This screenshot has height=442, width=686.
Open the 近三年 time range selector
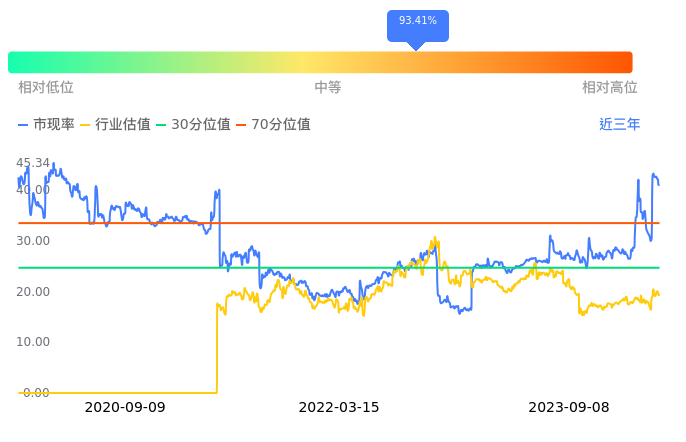(619, 125)
